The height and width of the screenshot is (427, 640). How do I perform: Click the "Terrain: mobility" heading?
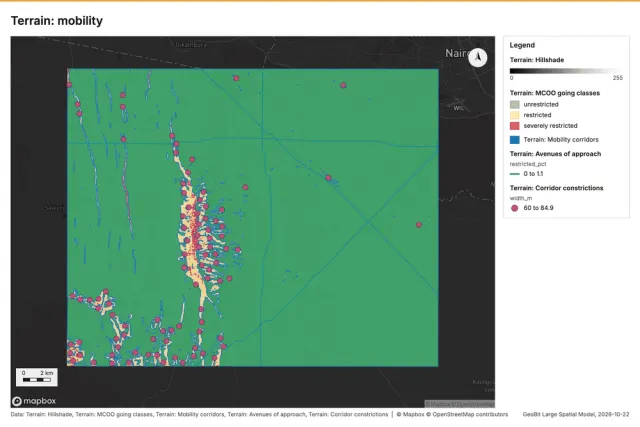(57, 21)
